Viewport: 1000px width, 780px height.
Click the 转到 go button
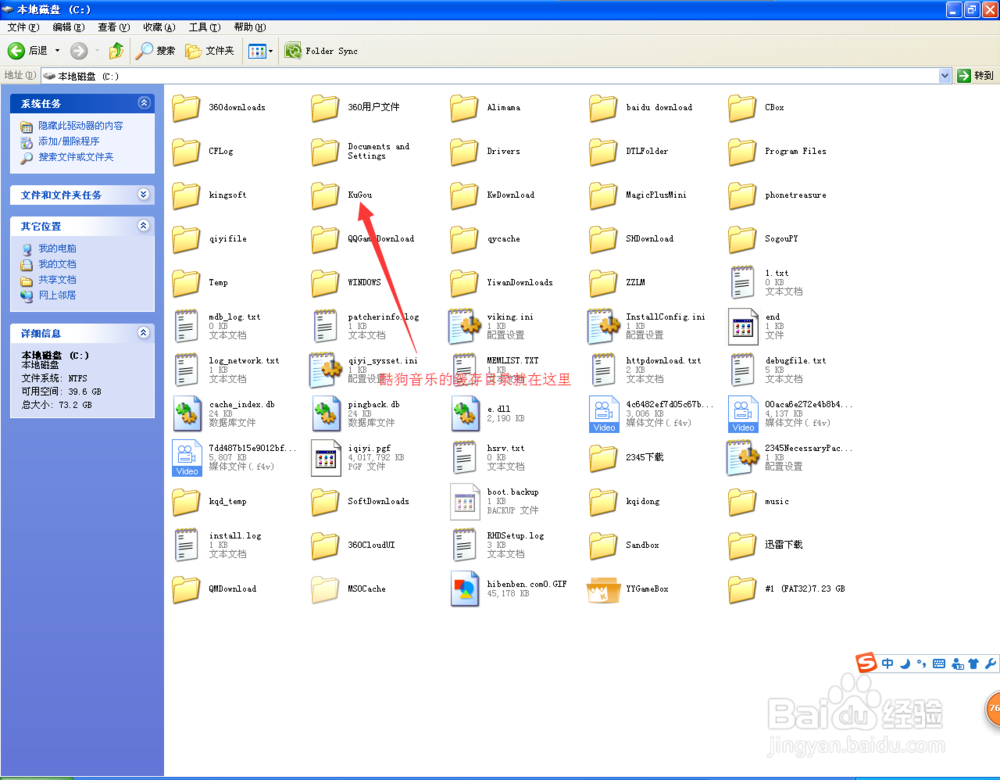click(x=975, y=76)
